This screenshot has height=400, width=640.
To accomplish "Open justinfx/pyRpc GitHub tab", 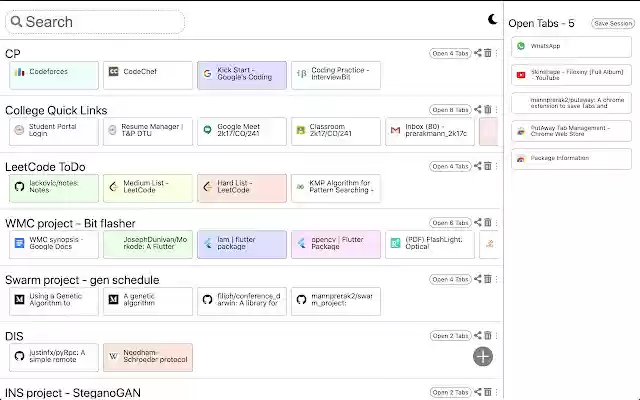I will [x=54, y=358].
